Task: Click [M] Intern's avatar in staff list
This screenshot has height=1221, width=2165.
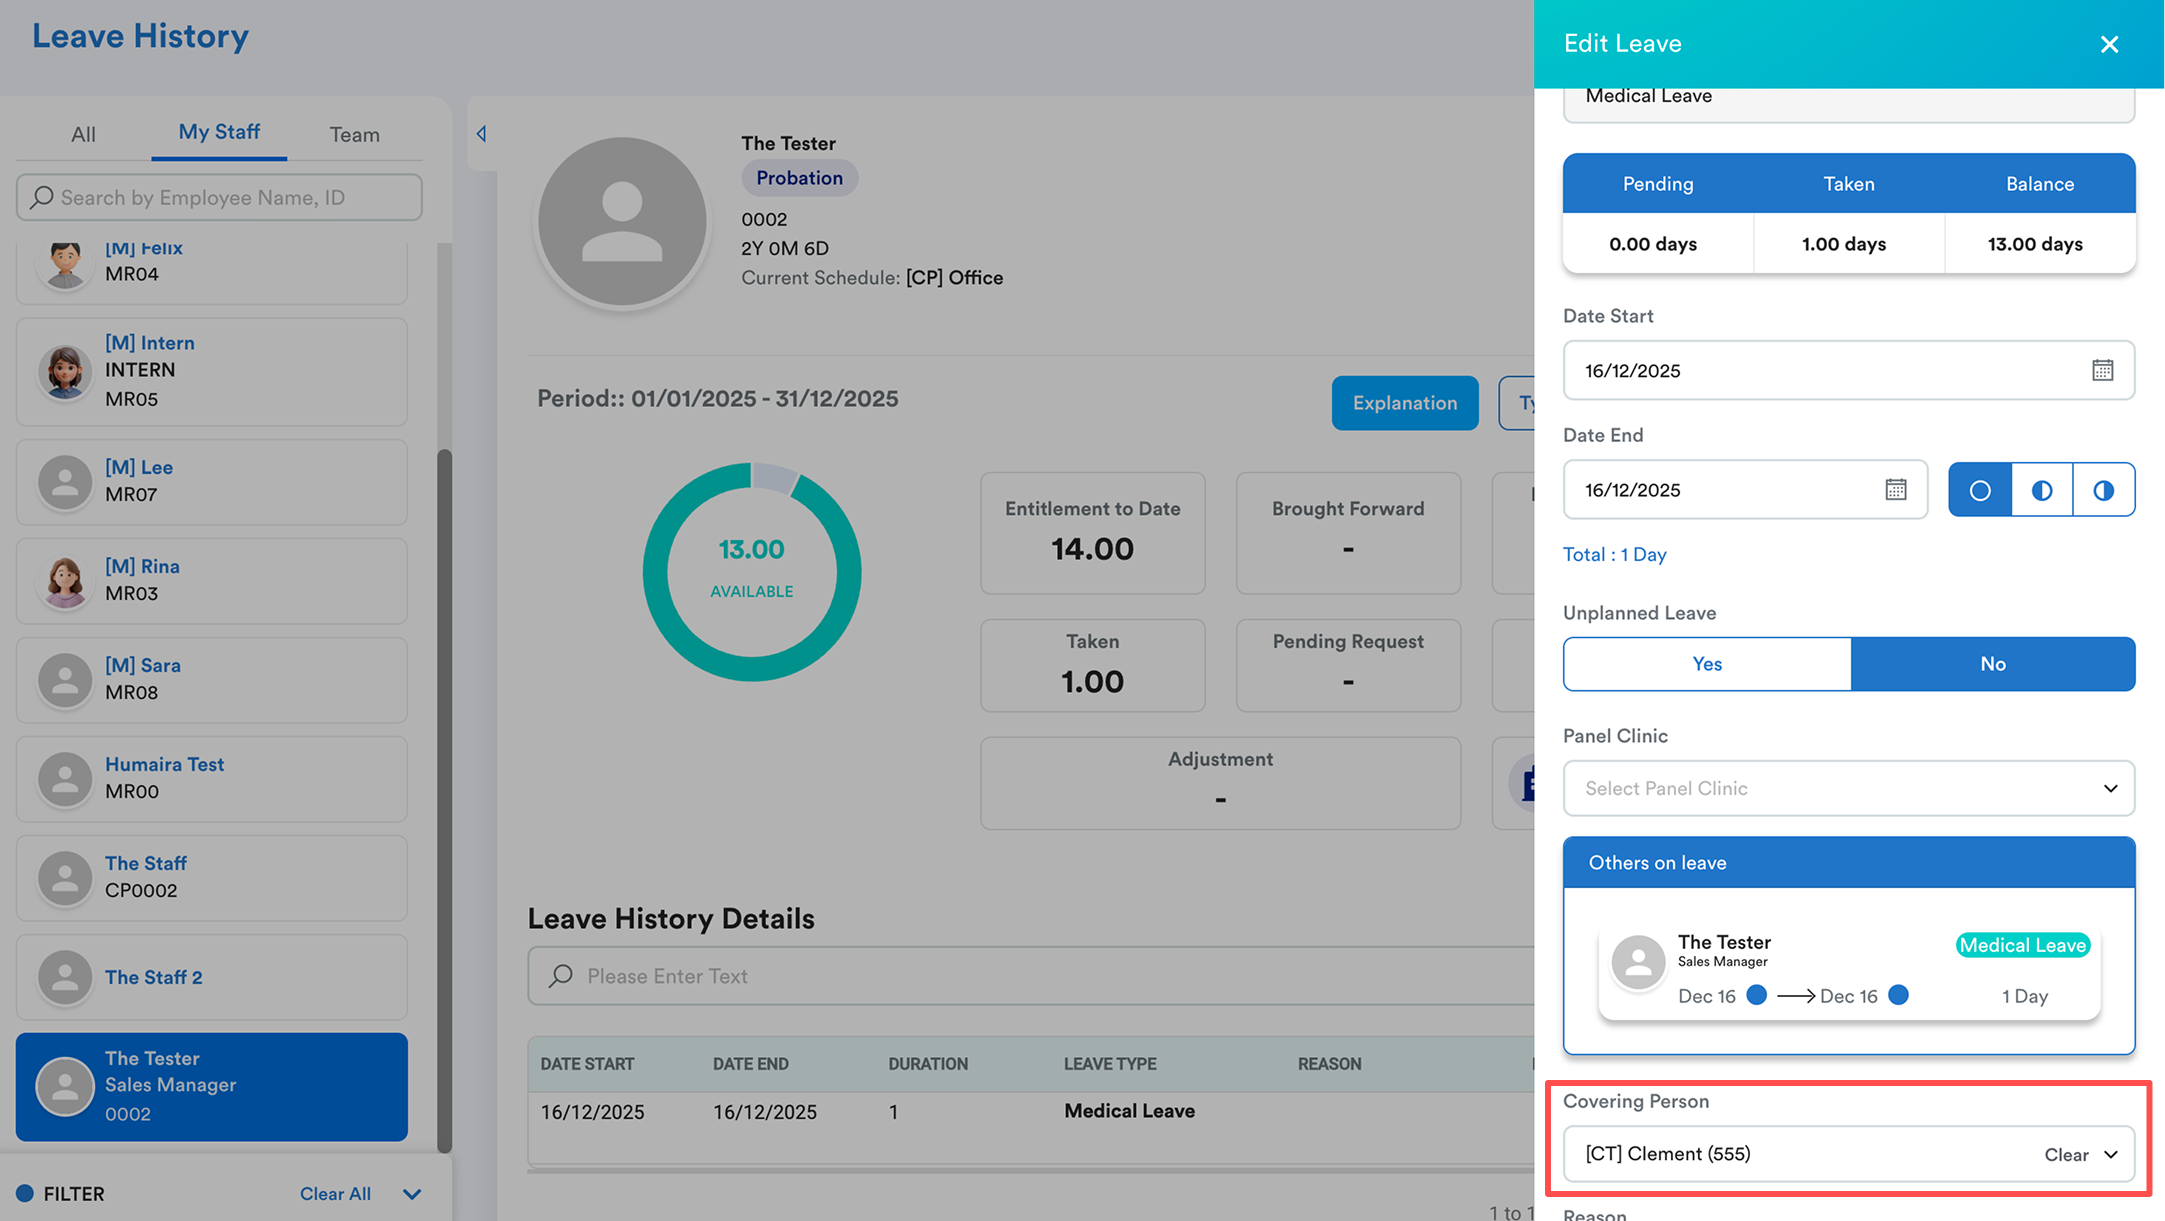Action: point(65,372)
